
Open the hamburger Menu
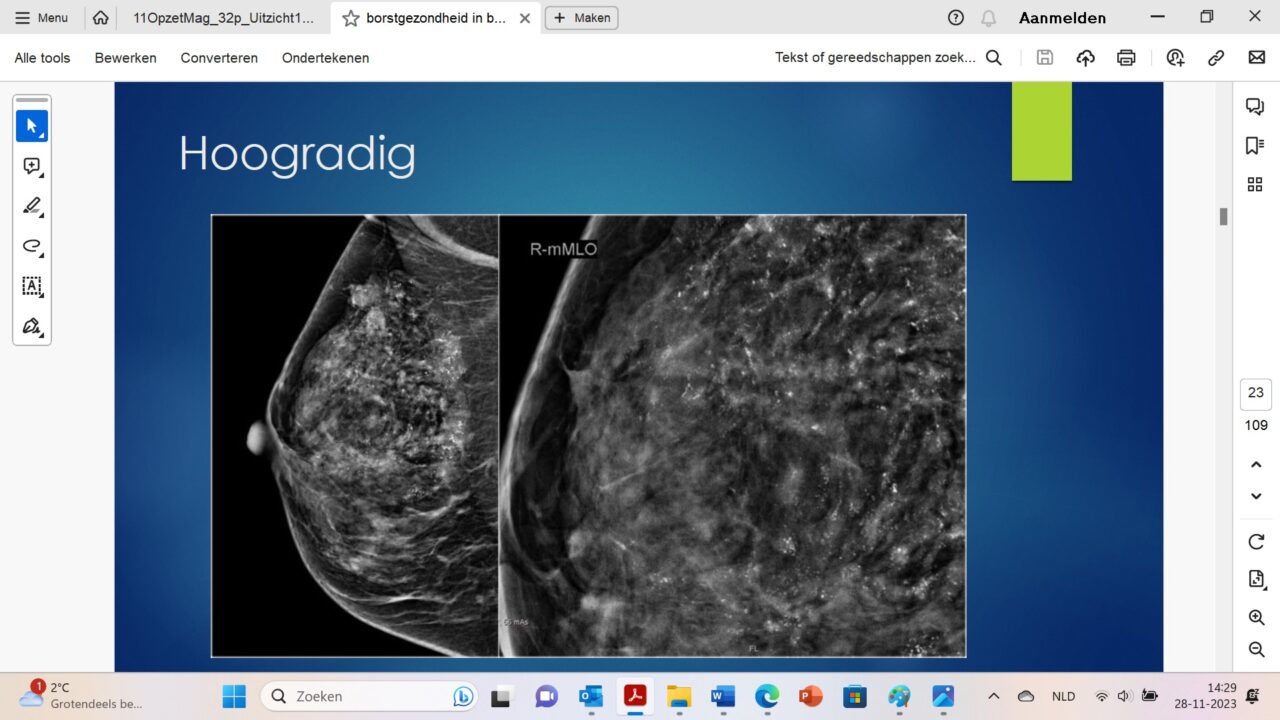click(x=42, y=18)
